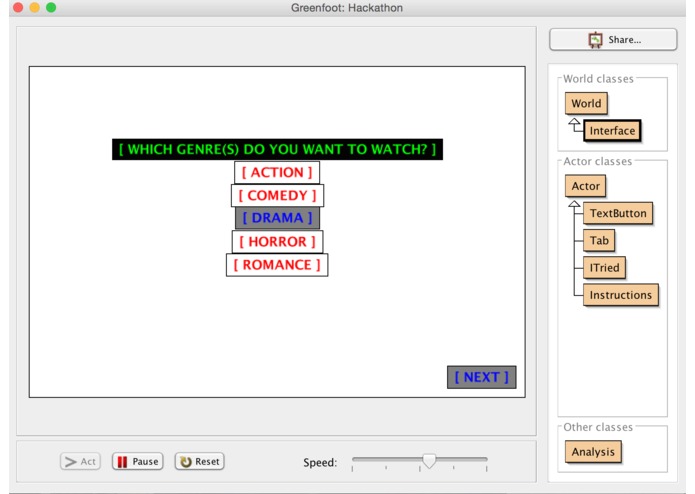Click the Act button
The image size is (695, 494).
(x=80, y=462)
